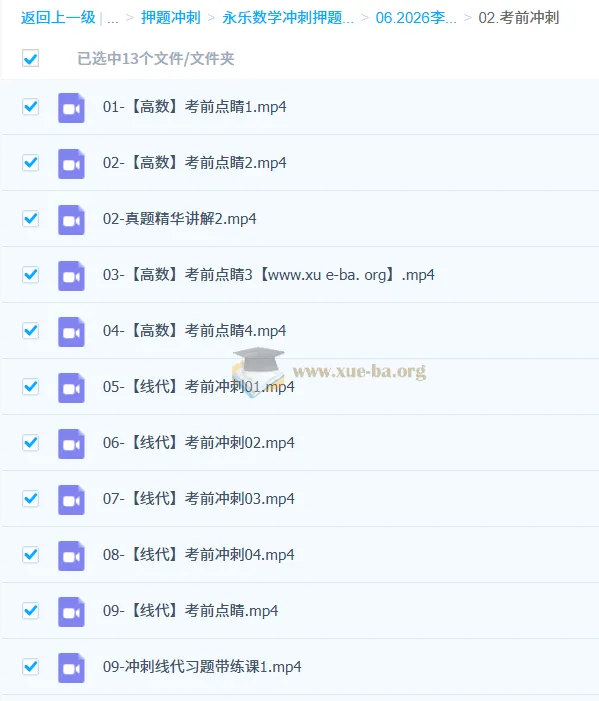This screenshot has height=701, width=599.
Task: Click video icon for 02-真题精华讲解2.mp4
Action: tap(71, 220)
